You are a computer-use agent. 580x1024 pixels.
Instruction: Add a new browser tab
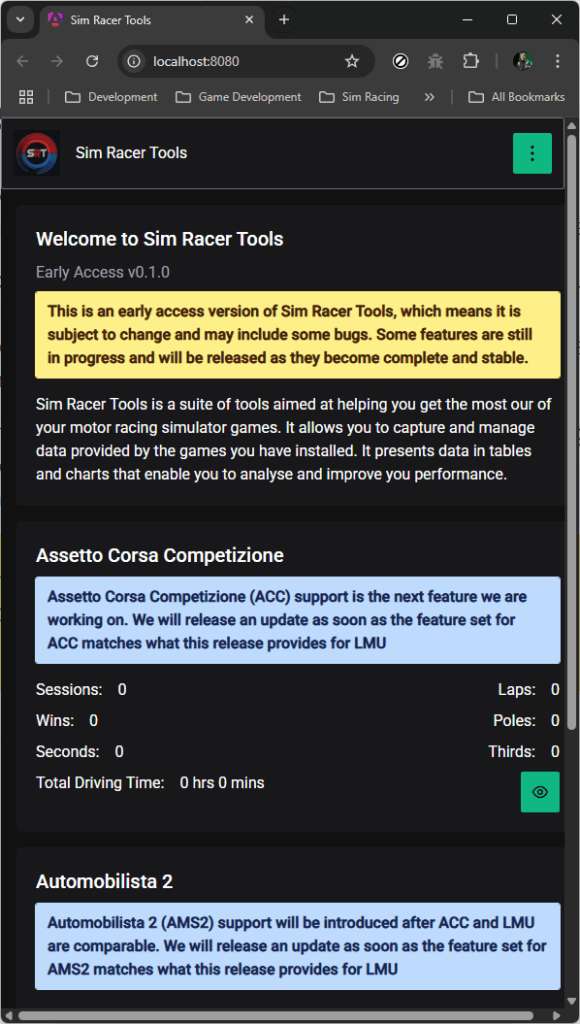pyautogui.click(x=283, y=20)
